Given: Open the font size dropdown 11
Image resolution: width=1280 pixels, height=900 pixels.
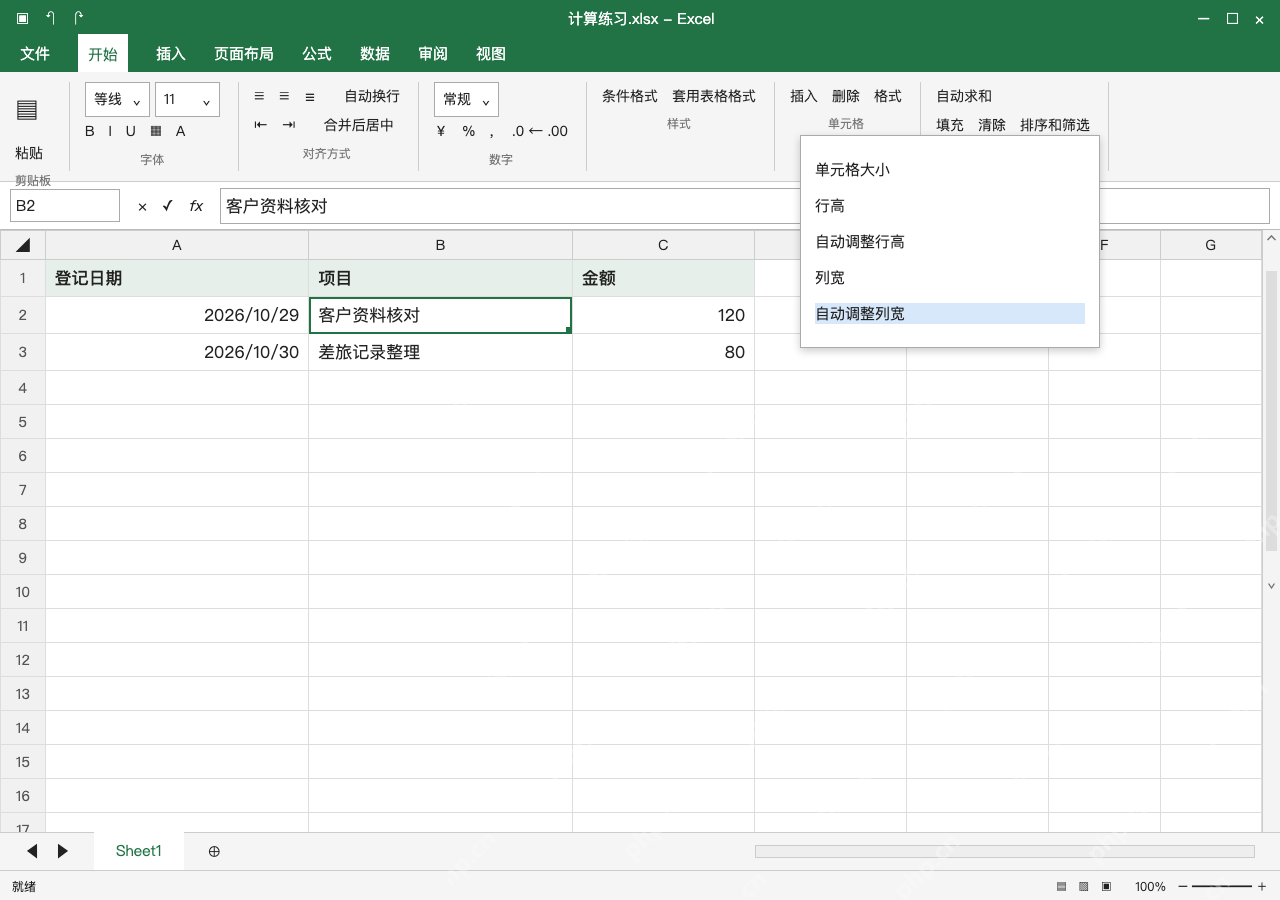Looking at the screenshot, I should [x=187, y=99].
